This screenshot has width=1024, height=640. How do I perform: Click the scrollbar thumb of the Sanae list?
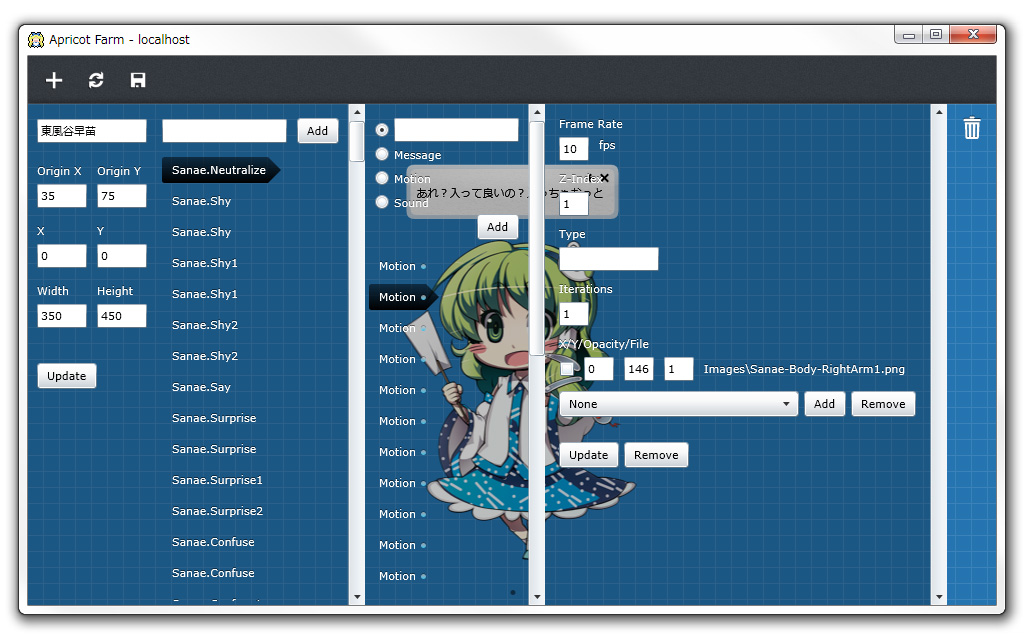357,141
